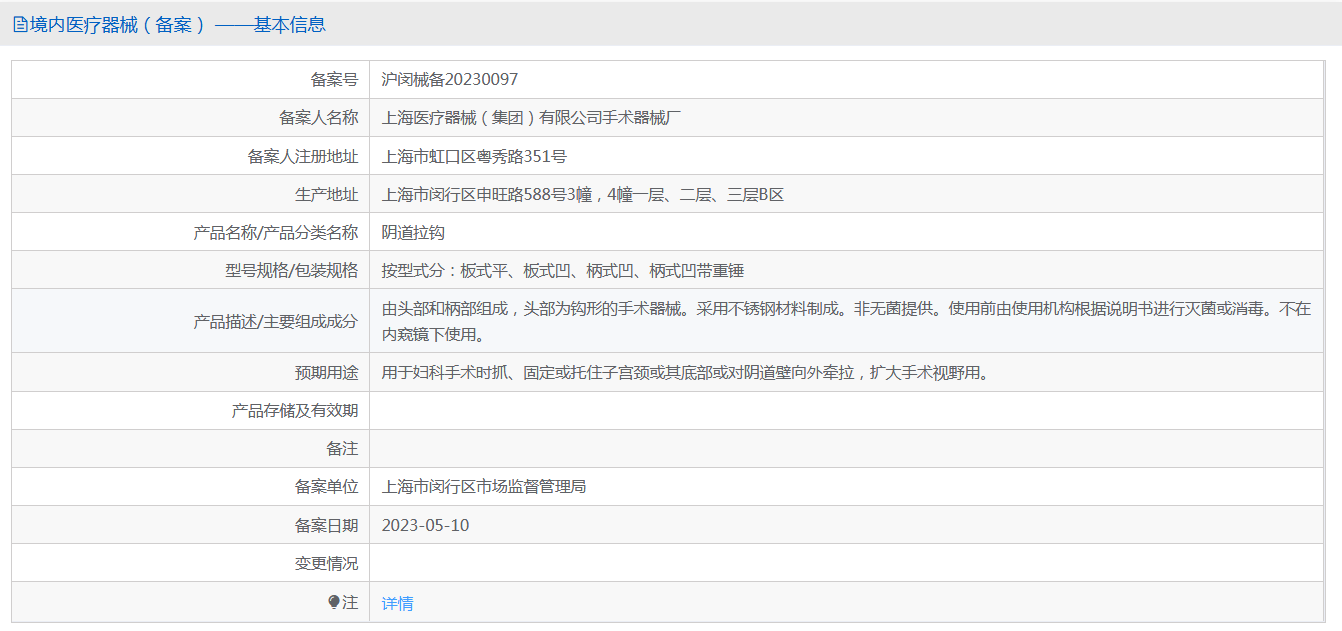
Task: Click the 备案人注册地址 label
Action: click(x=302, y=156)
